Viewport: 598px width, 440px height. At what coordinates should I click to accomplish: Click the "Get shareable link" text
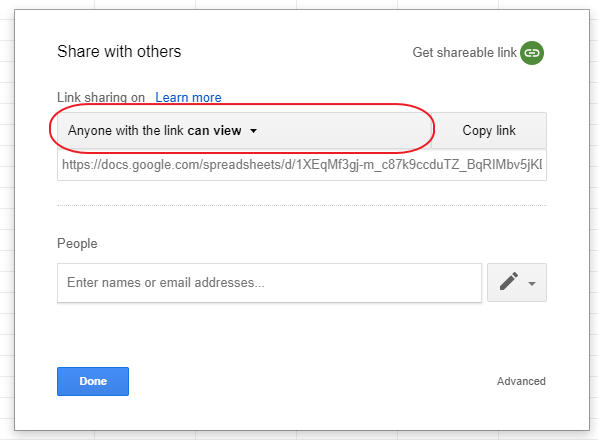tap(464, 53)
